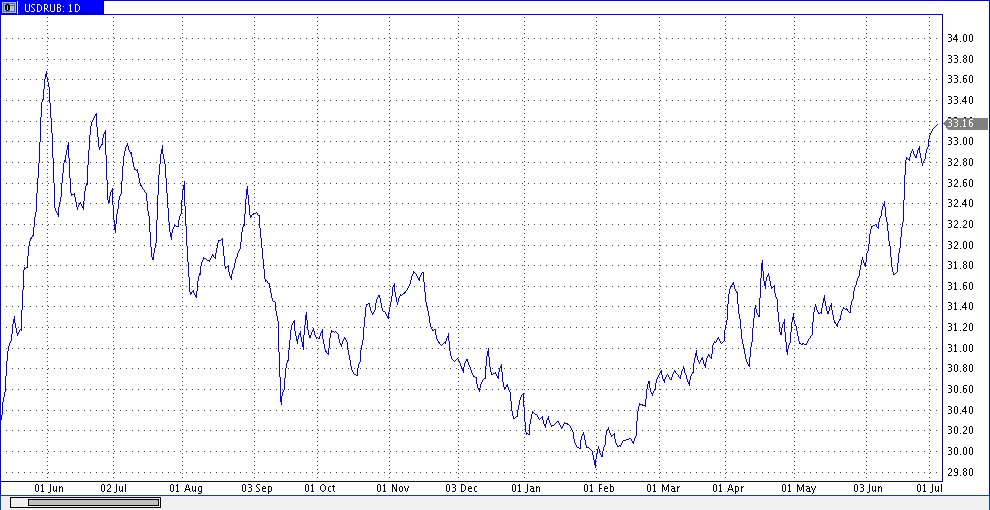Click the 31.80 price axis label

point(960,265)
